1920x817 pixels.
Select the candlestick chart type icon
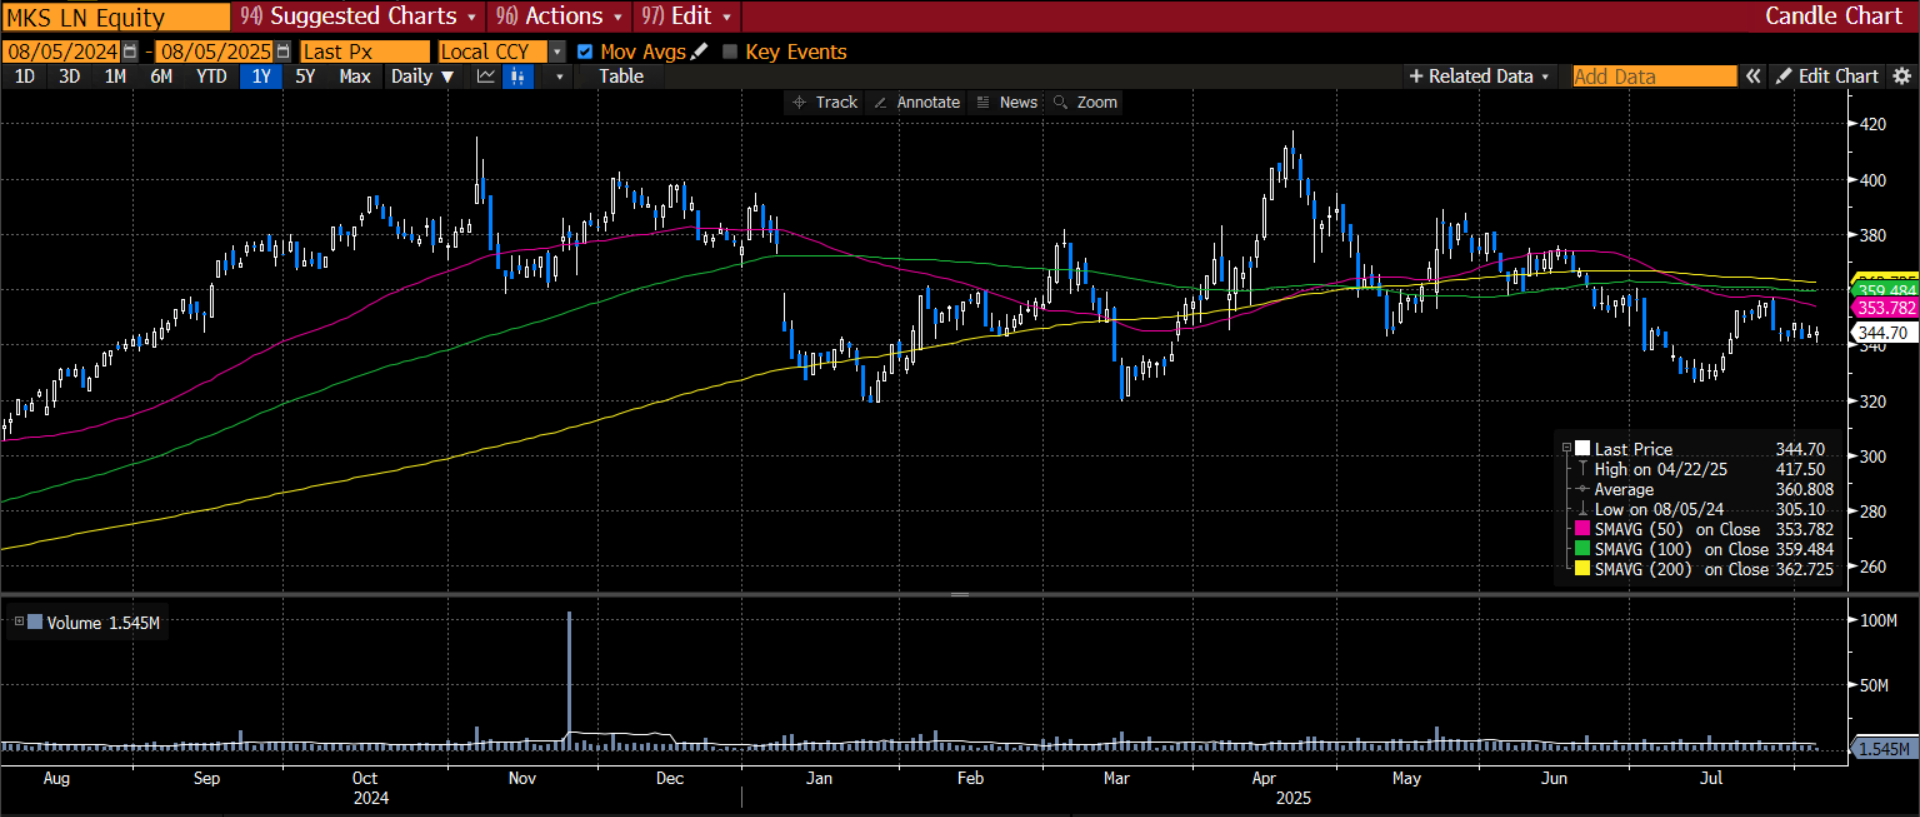(x=517, y=77)
